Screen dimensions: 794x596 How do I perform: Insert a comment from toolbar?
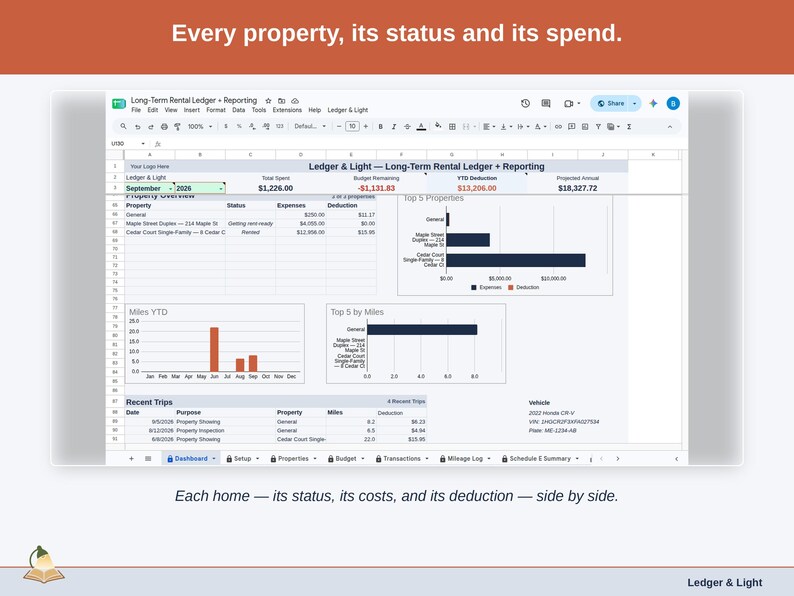click(x=572, y=127)
